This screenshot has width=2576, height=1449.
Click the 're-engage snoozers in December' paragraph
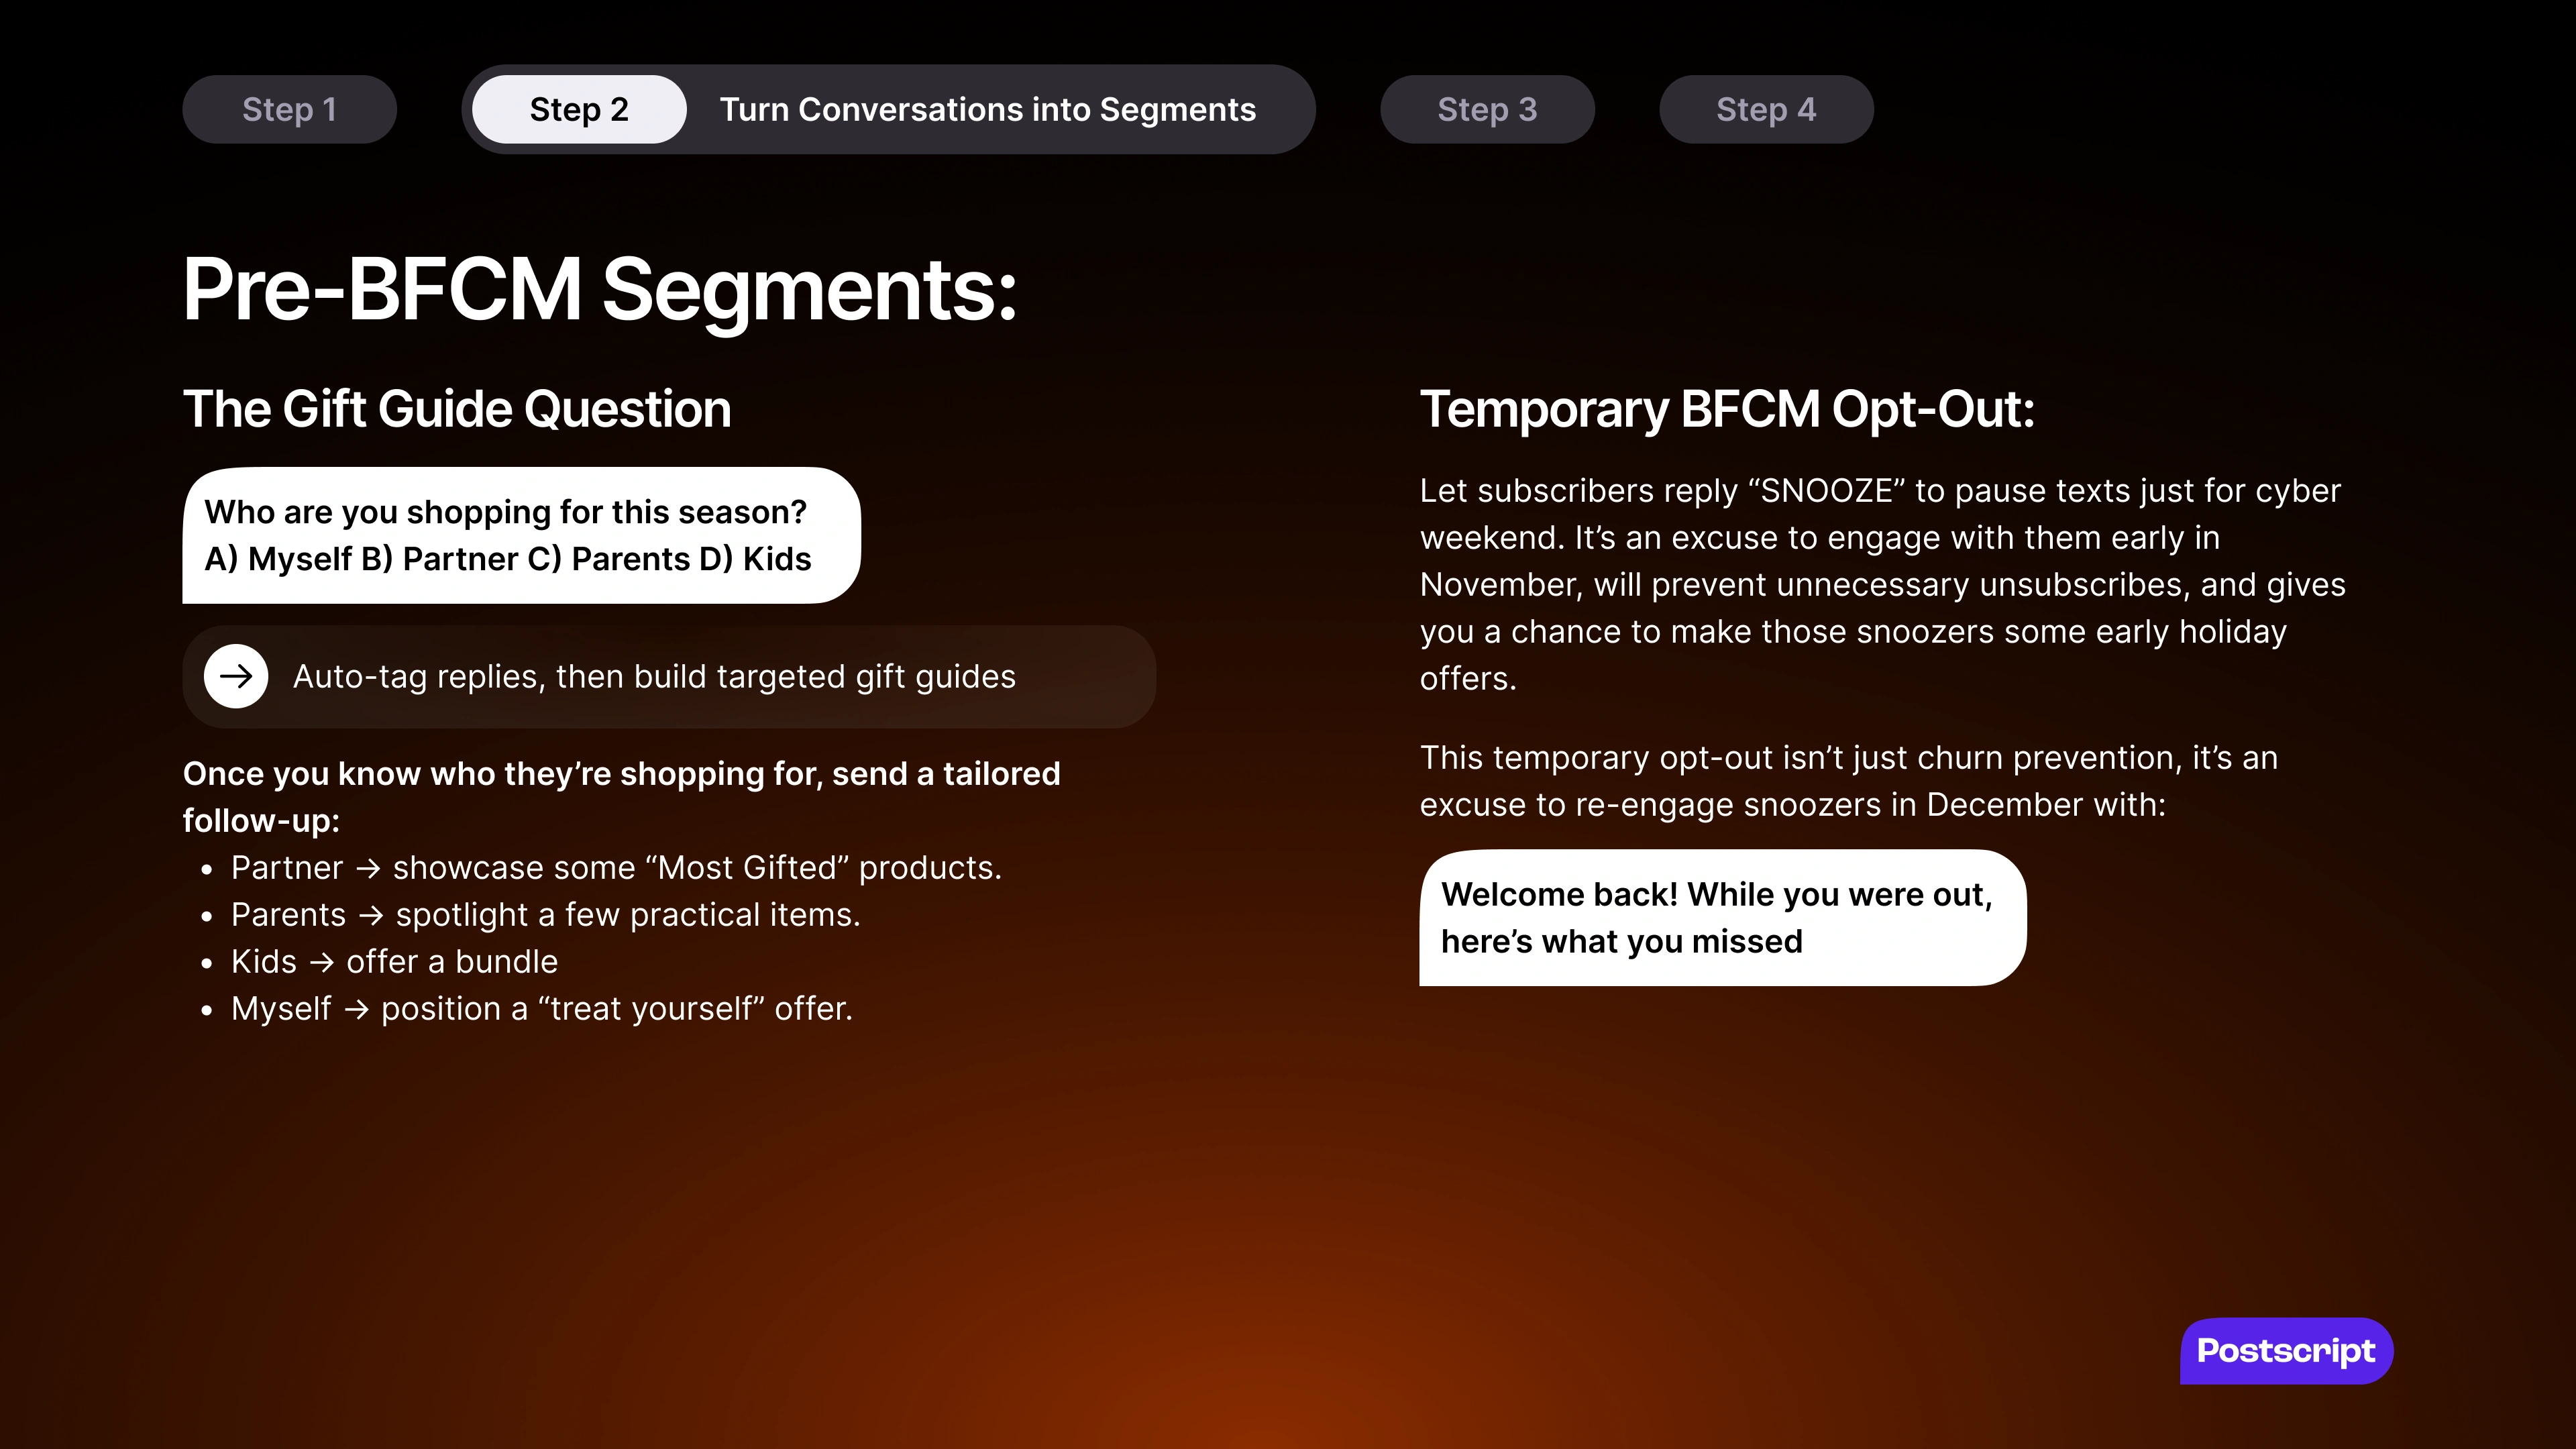(1849, 781)
